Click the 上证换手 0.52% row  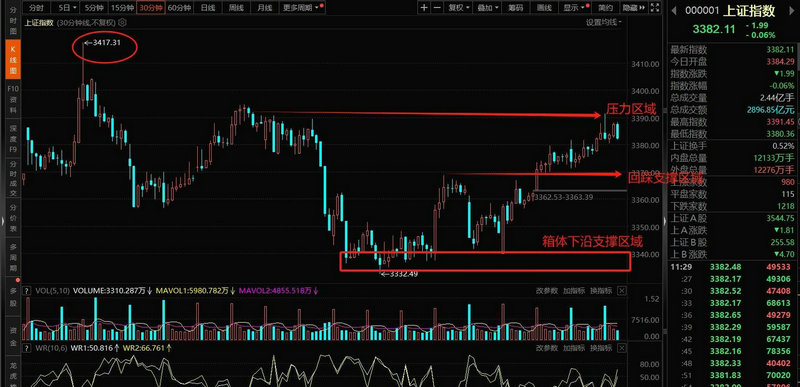(x=733, y=146)
